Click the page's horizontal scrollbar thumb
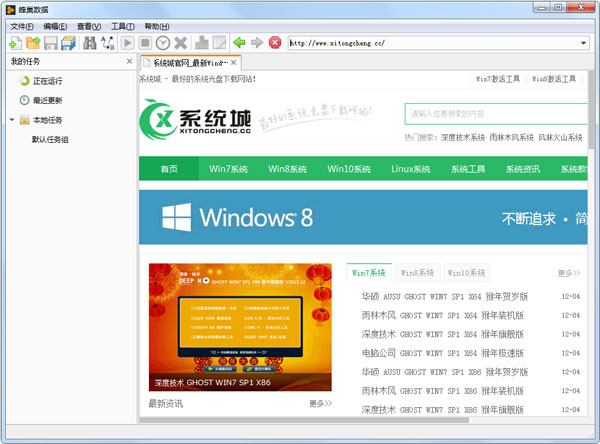The width and height of the screenshot is (600, 444). (x=304, y=420)
